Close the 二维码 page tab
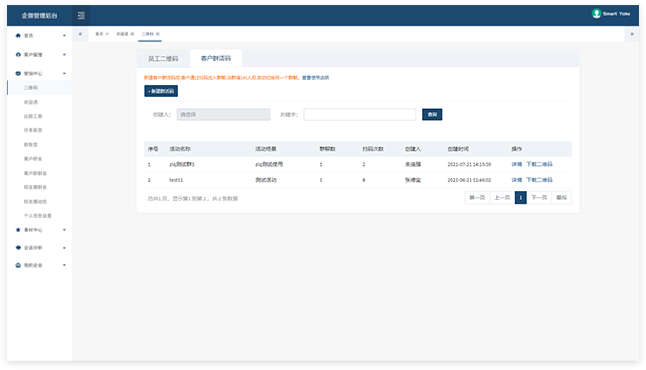 [158, 34]
